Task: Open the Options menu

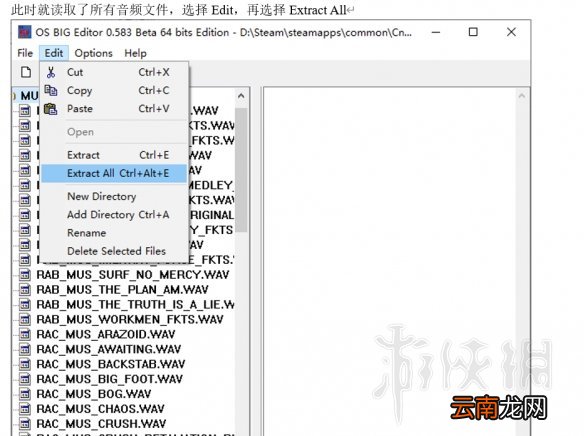Action: 93,53
